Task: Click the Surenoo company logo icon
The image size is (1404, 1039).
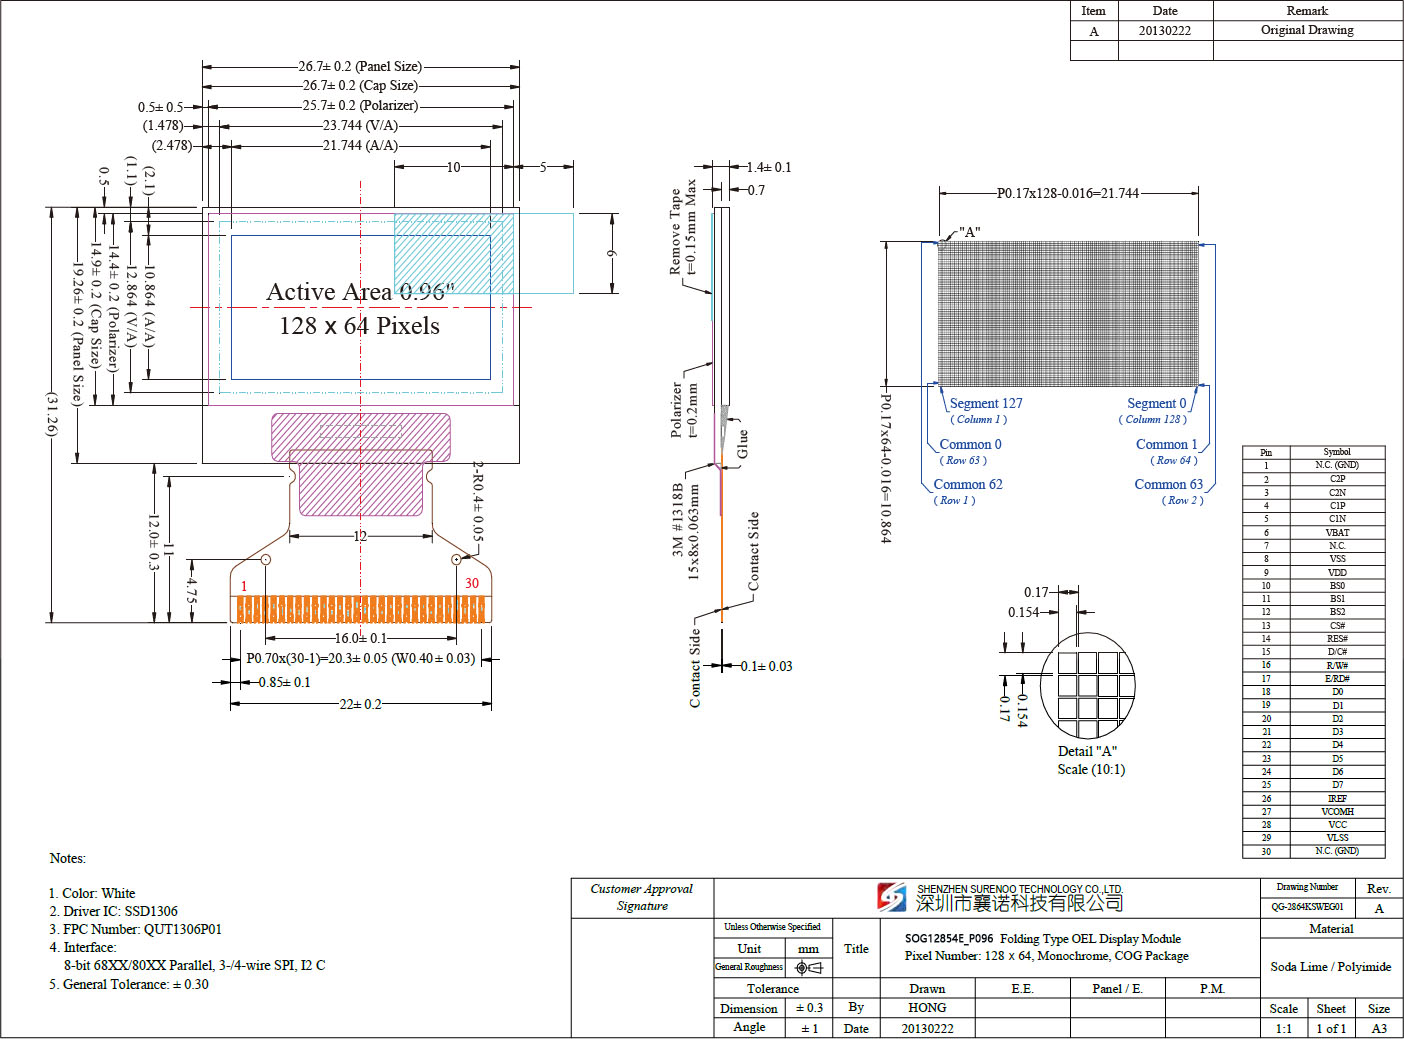Action: (x=891, y=897)
